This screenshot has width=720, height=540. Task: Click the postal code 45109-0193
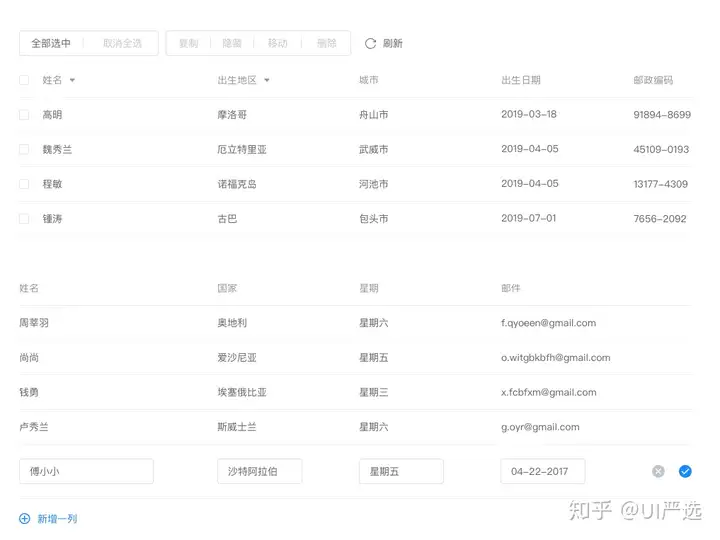coord(661,149)
